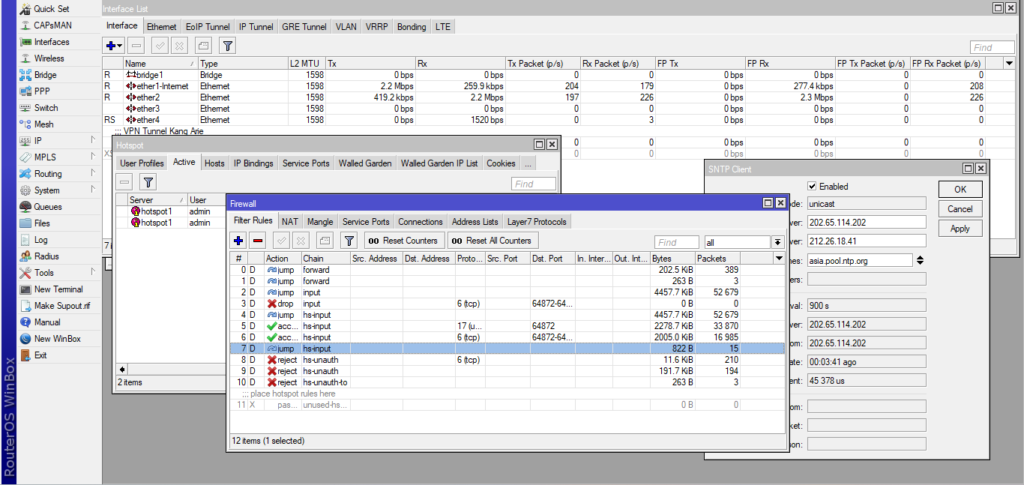Open VLAN tab in Interface List
The width and height of the screenshot is (1024, 485).
(x=346, y=27)
